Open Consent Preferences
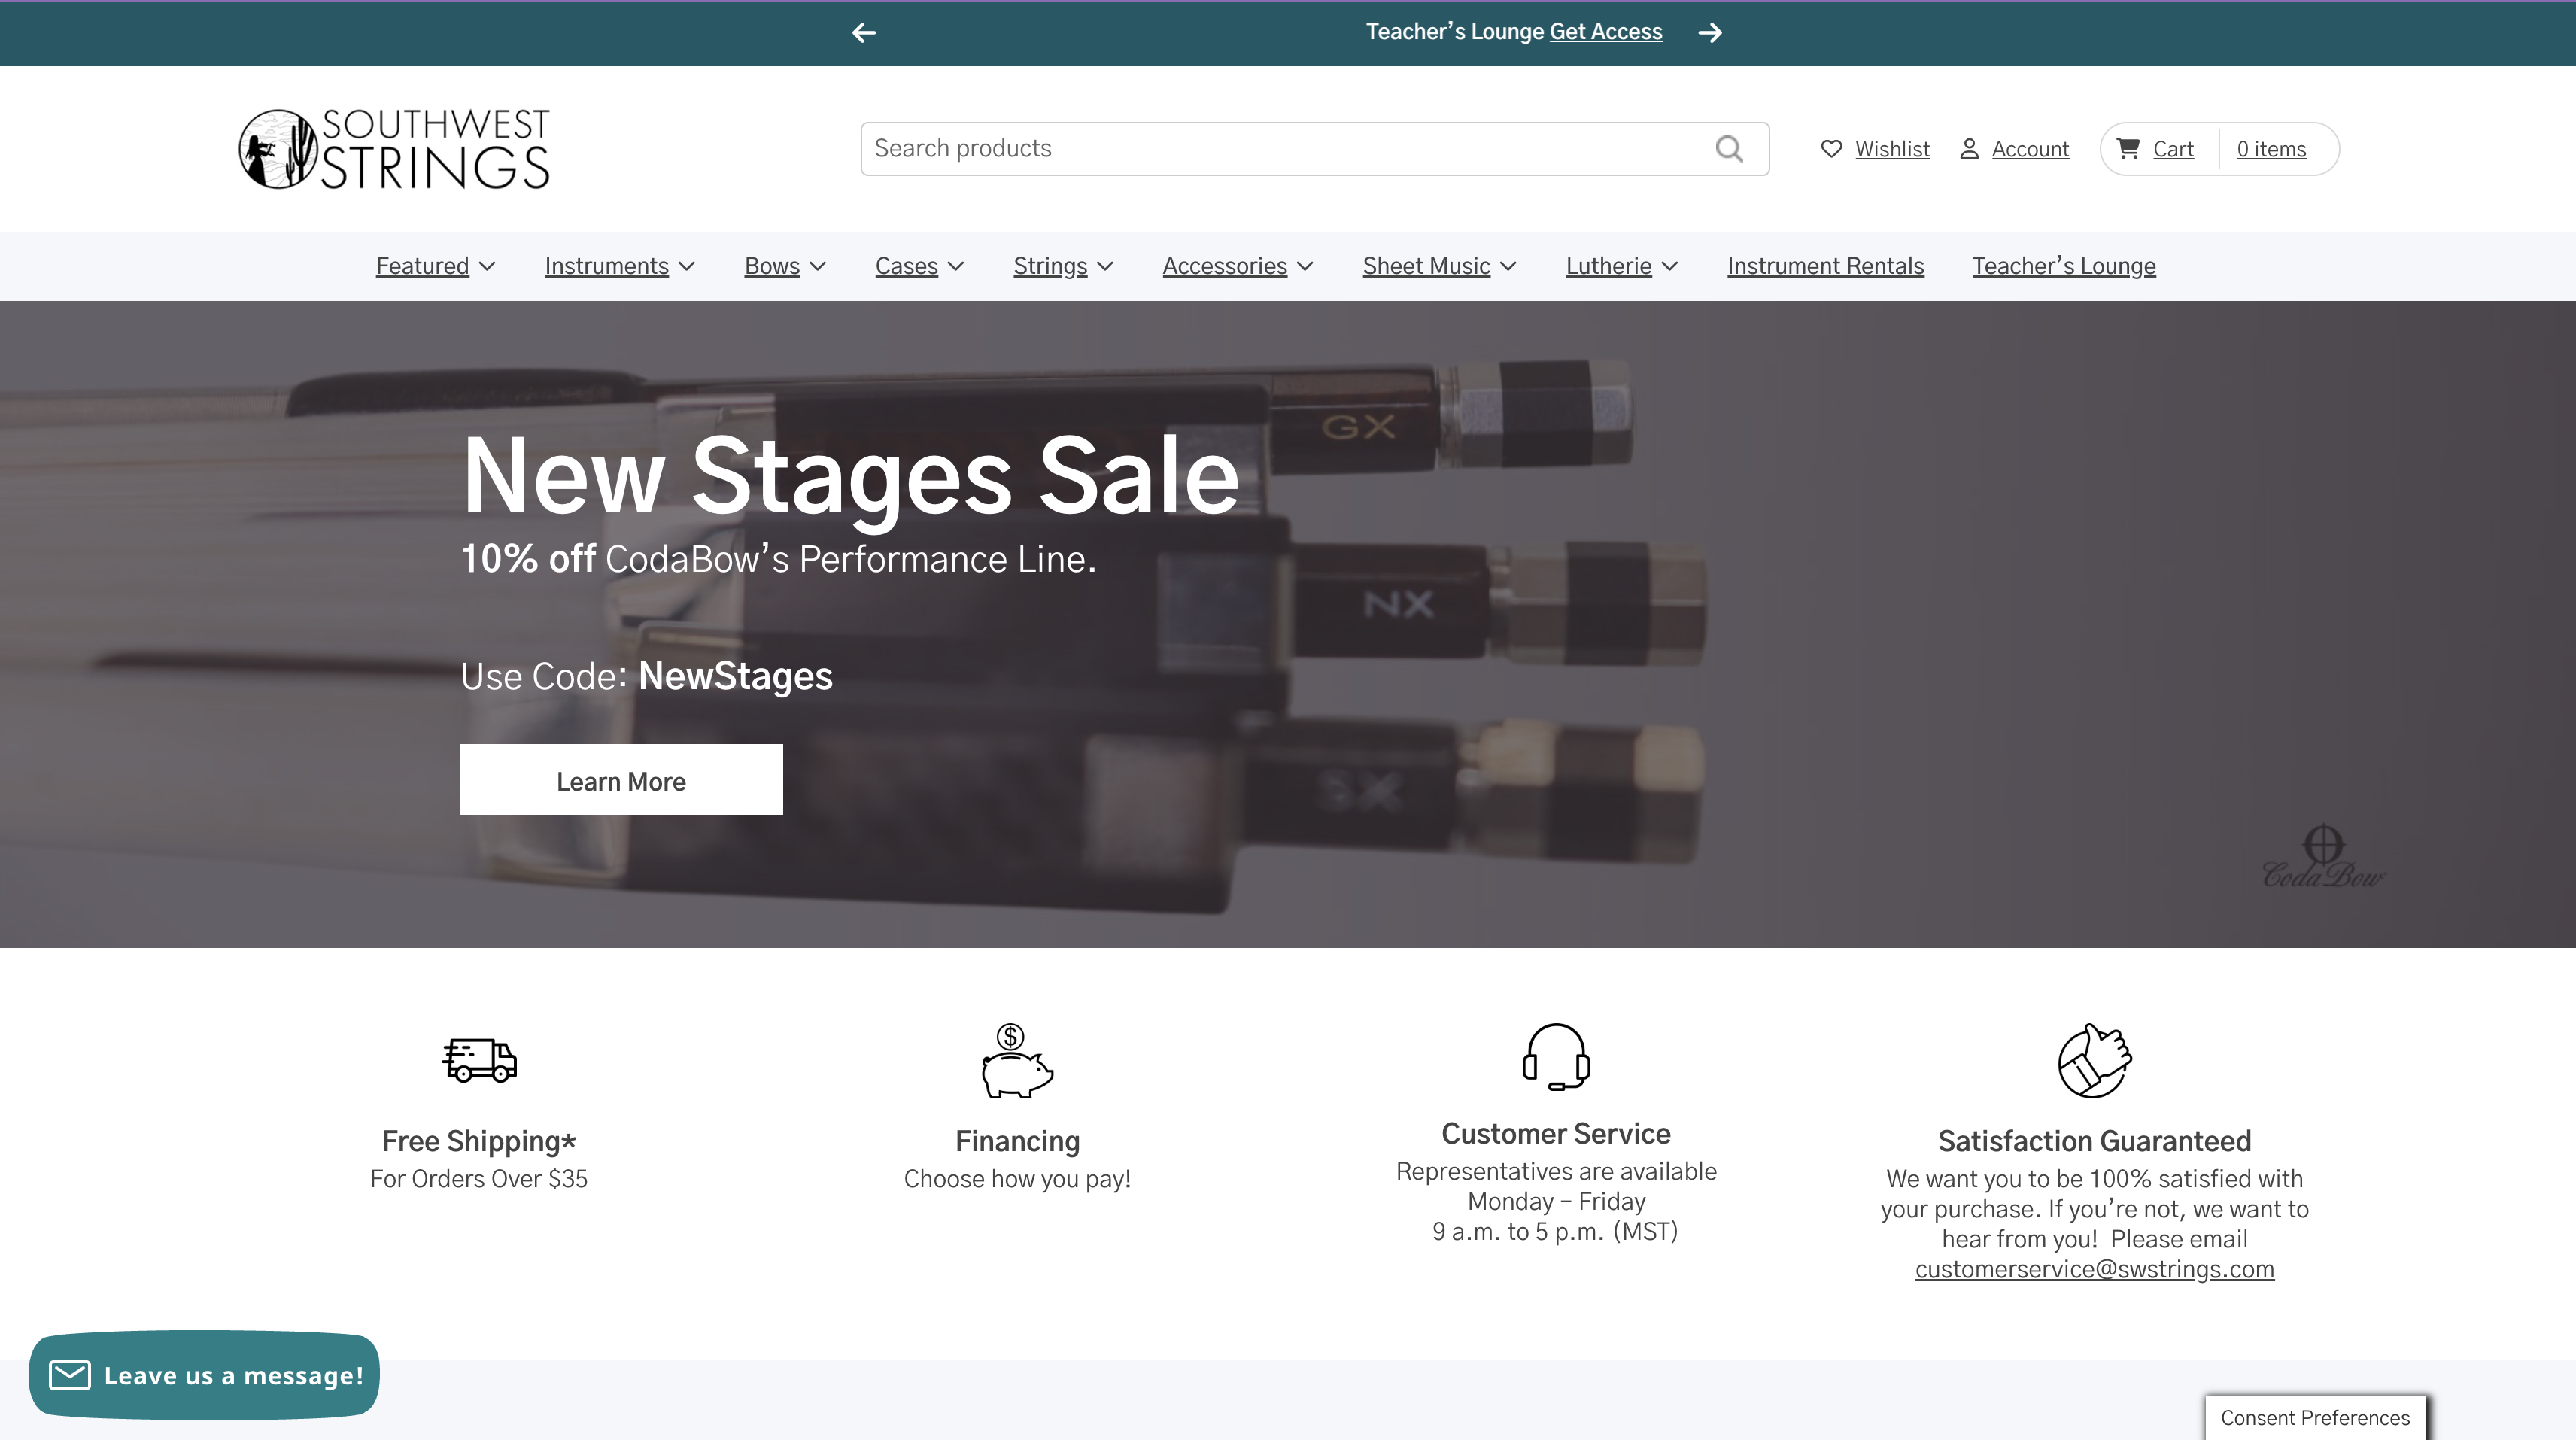Viewport: 2576px width, 1440px height. coord(2315,1418)
